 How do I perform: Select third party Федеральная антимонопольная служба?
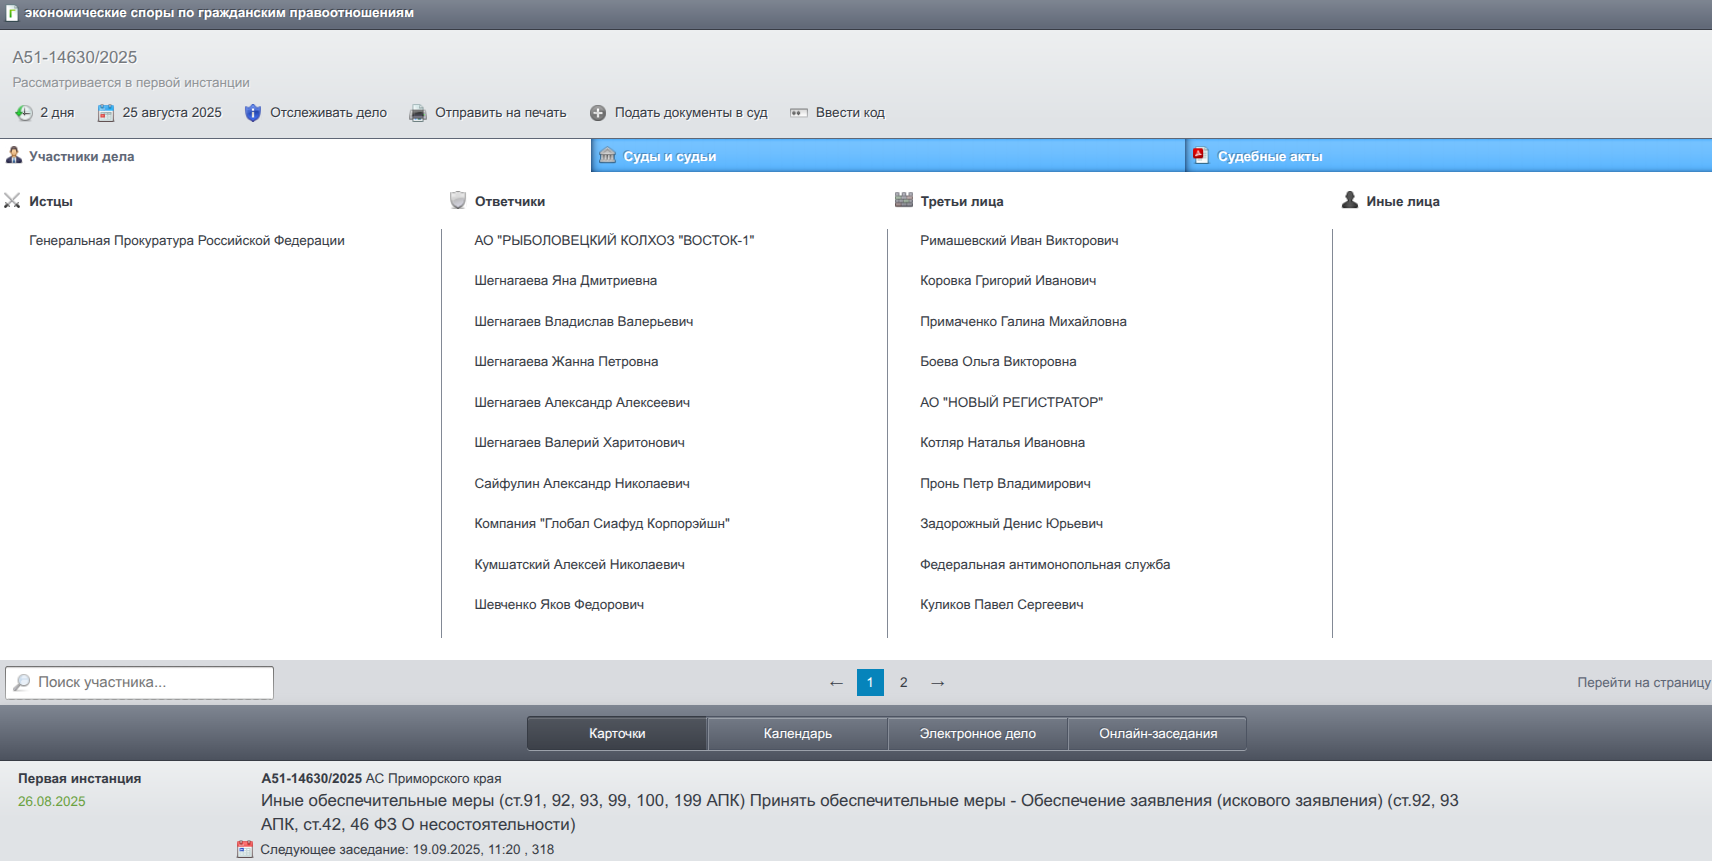click(1045, 564)
